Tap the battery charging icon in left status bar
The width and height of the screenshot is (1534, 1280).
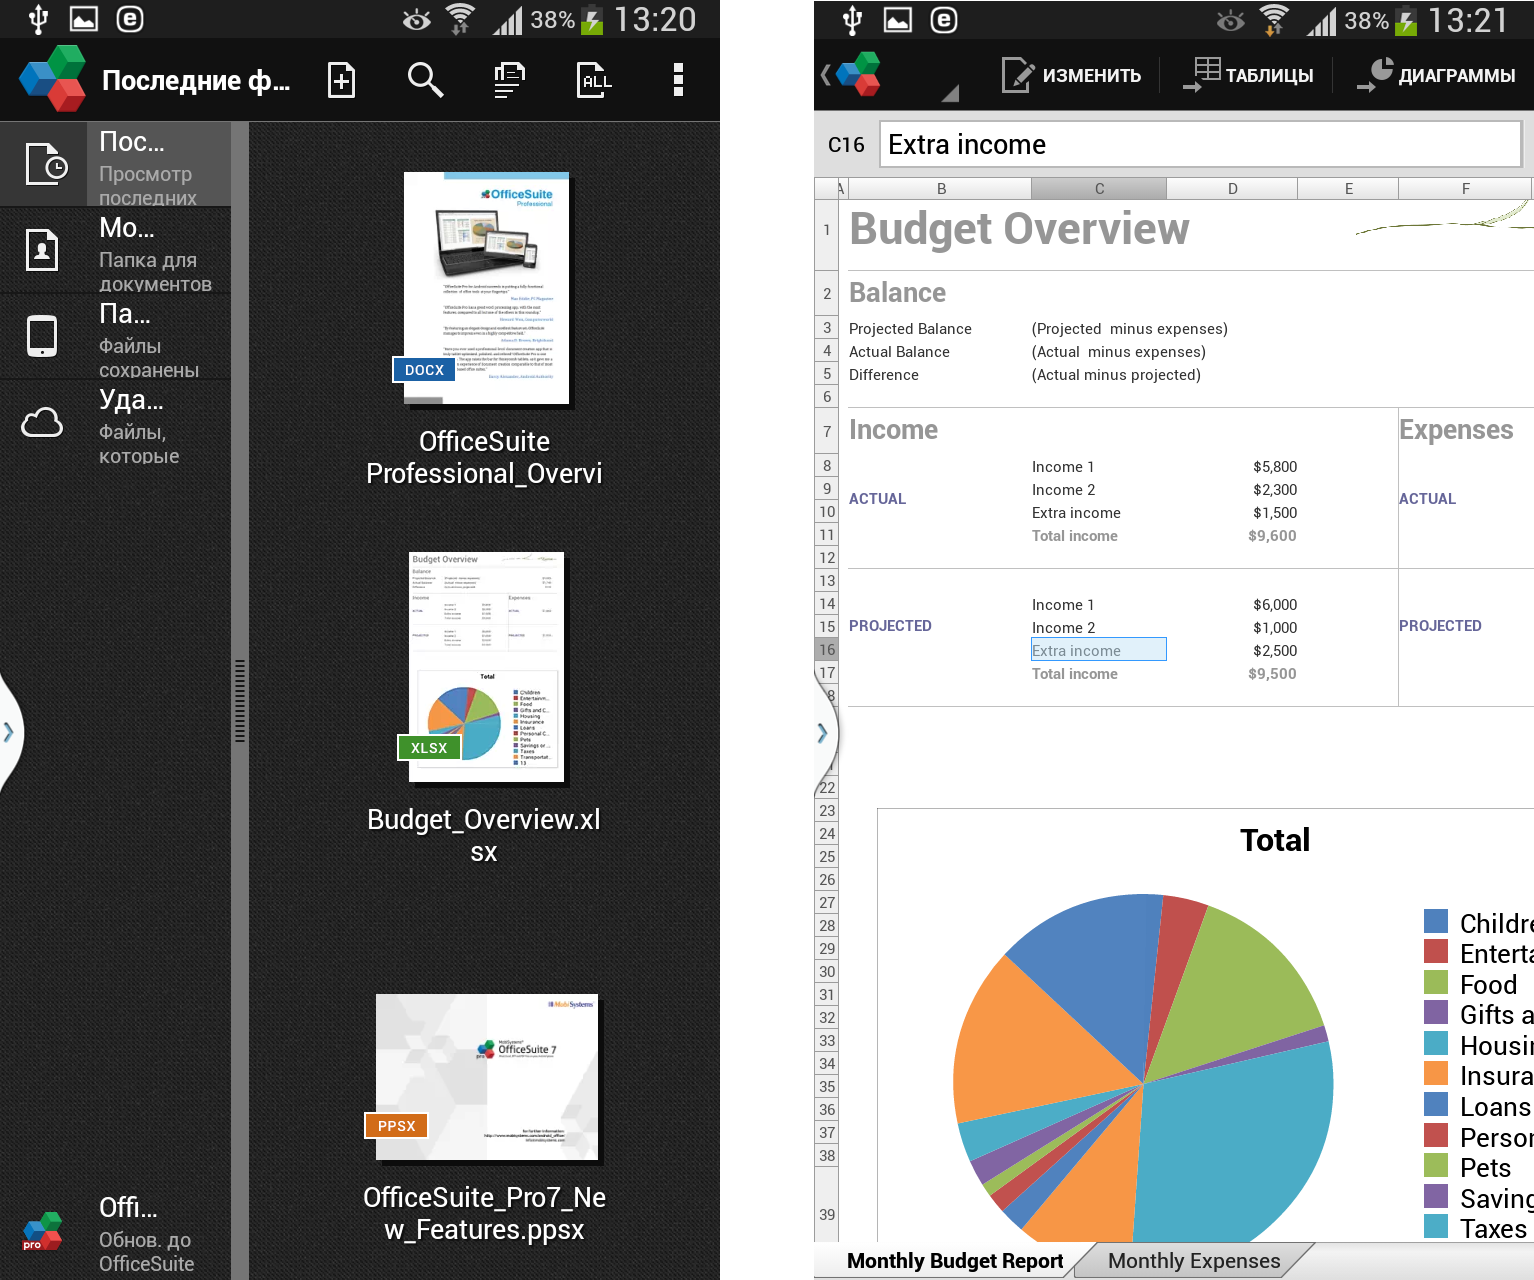click(592, 20)
